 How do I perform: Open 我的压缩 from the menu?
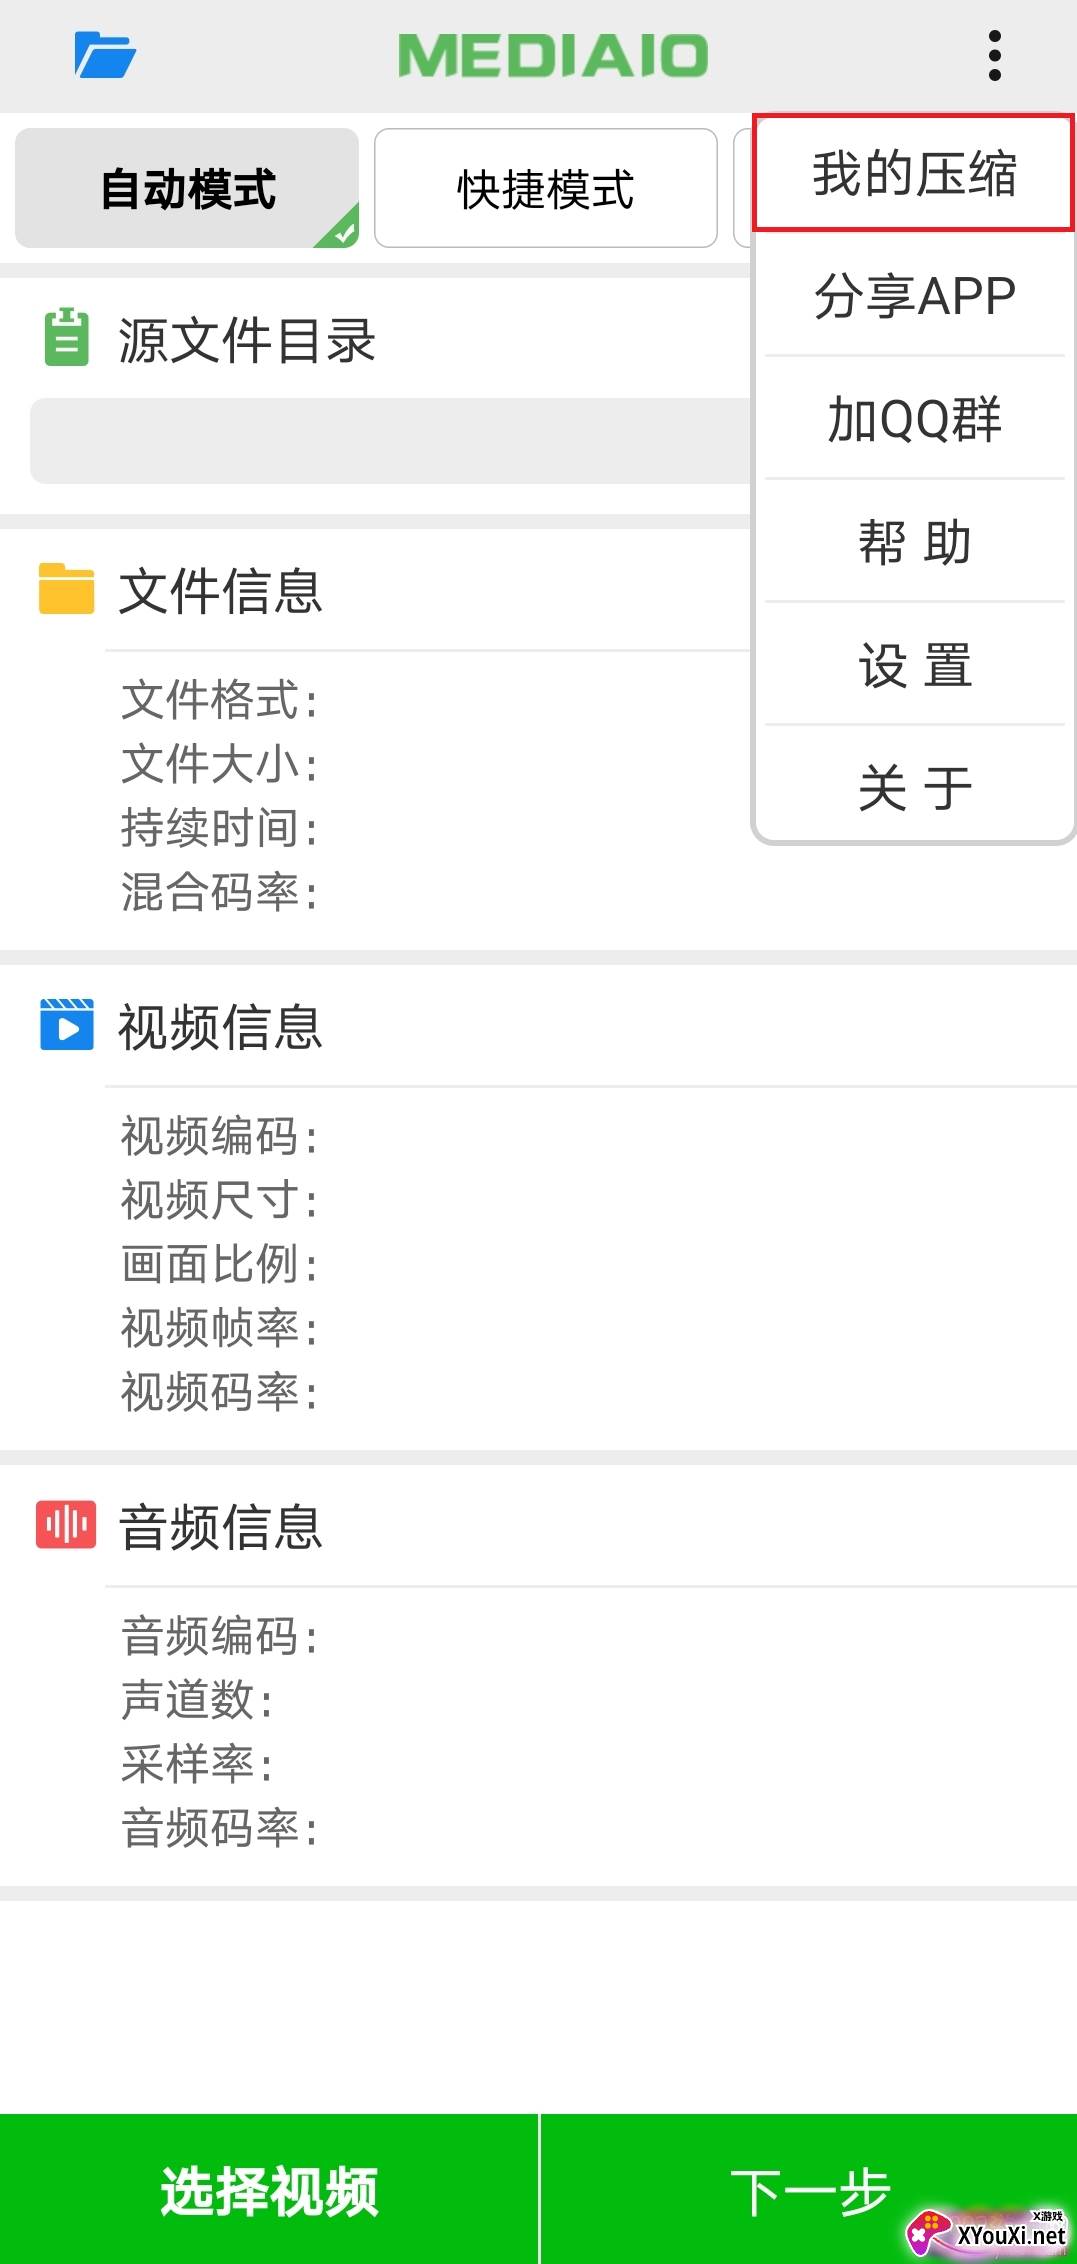click(x=914, y=174)
